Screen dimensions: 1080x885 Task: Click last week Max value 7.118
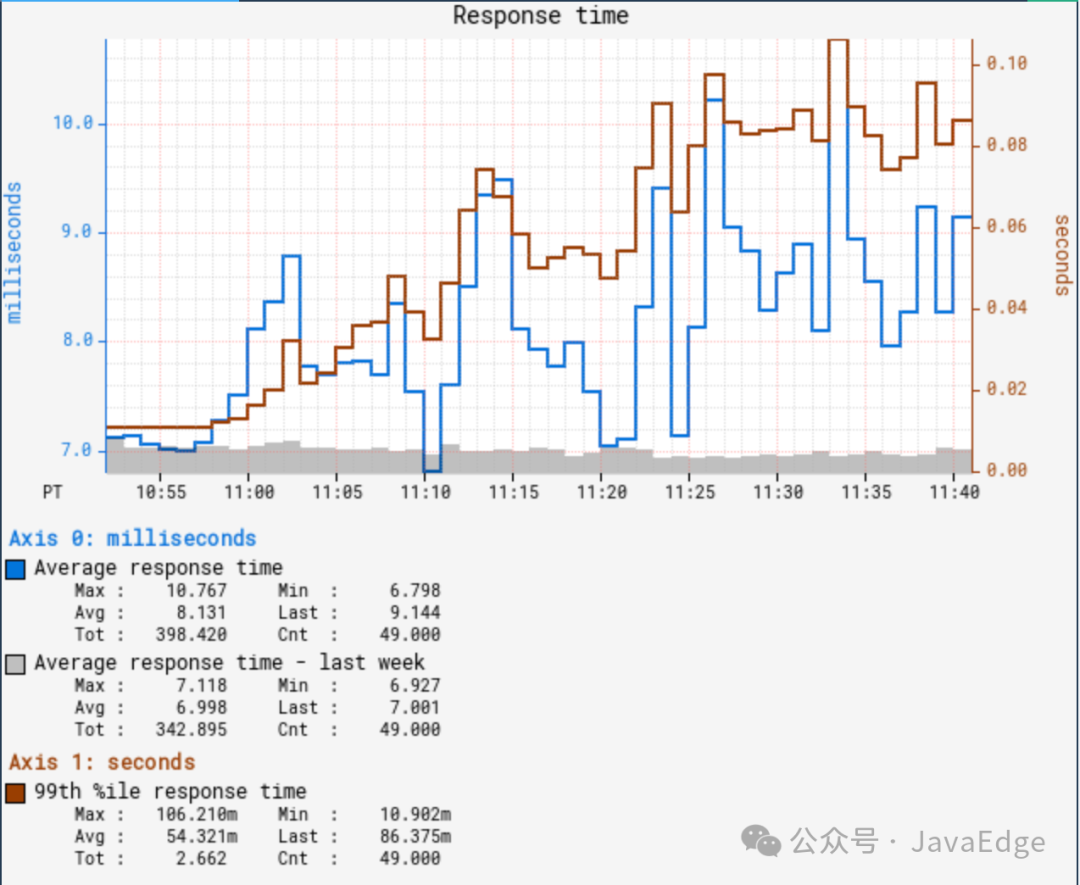click(x=201, y=686)
